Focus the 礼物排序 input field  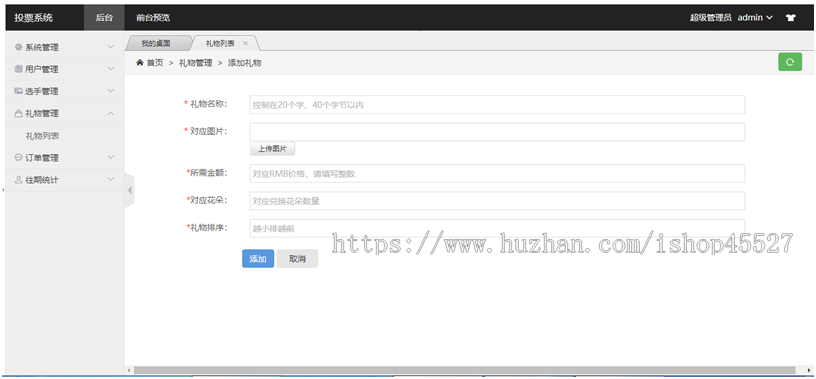click(497, 228)
